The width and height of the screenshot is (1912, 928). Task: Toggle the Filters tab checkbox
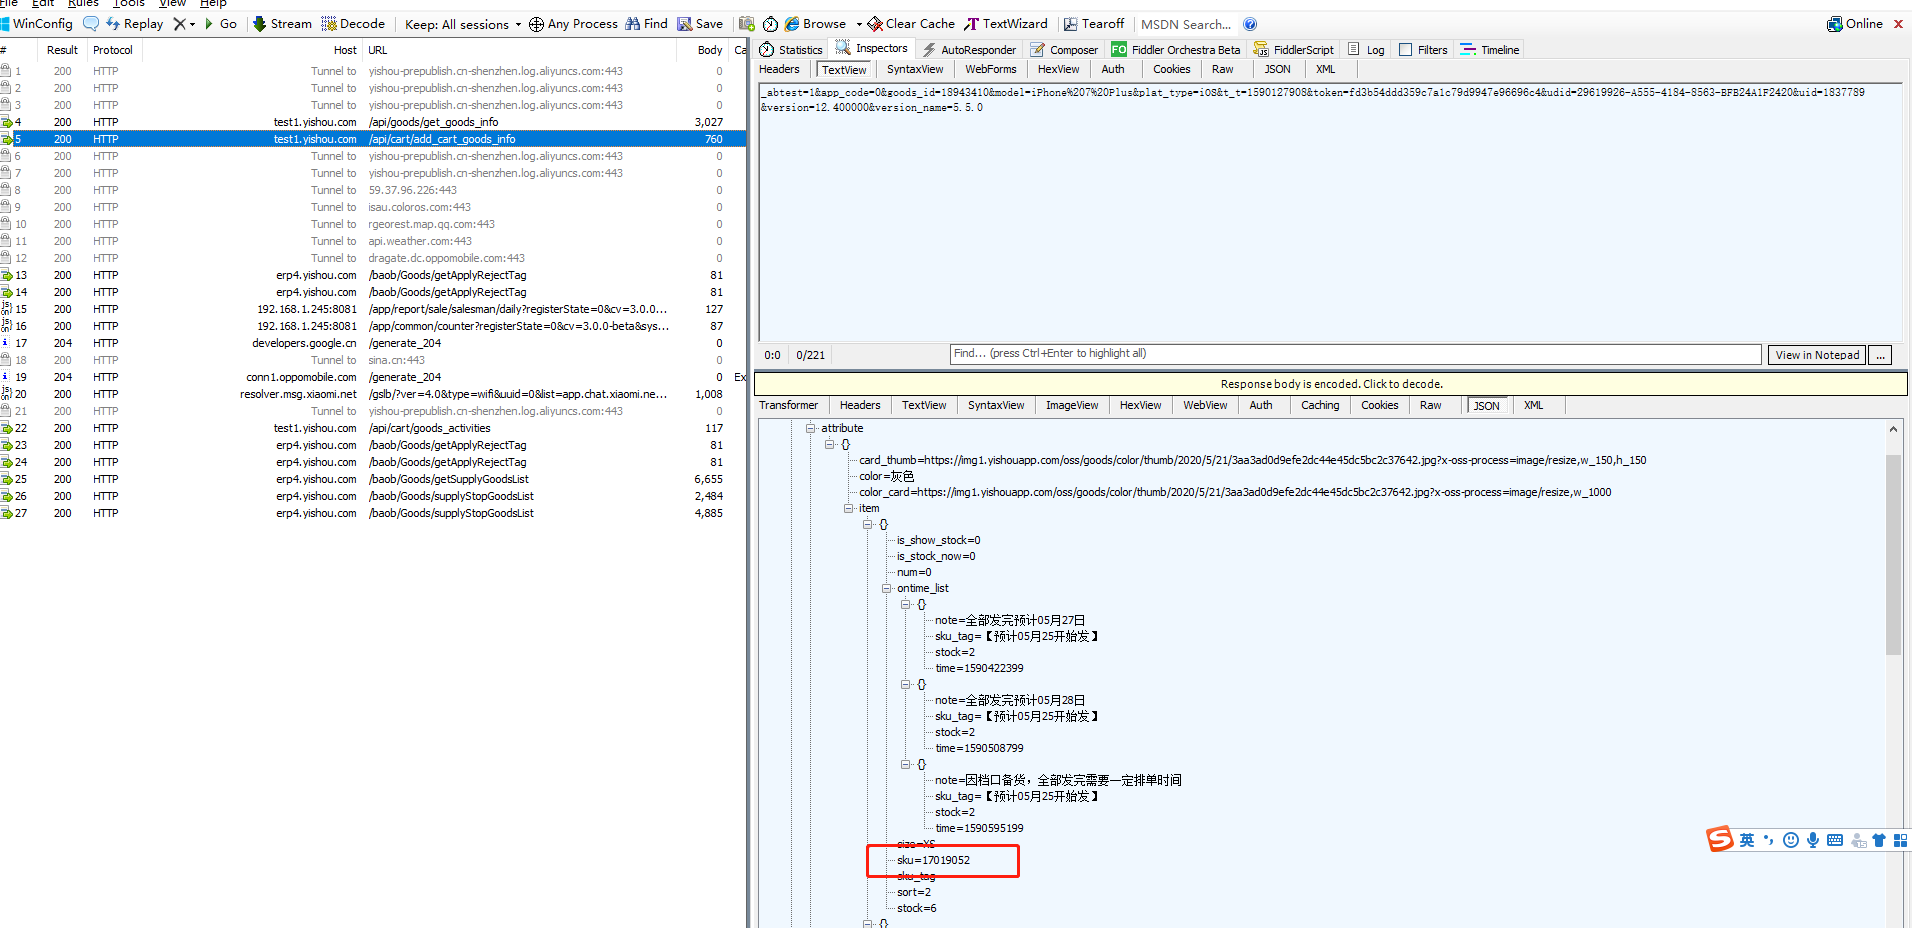click(x=1405, y=49)
